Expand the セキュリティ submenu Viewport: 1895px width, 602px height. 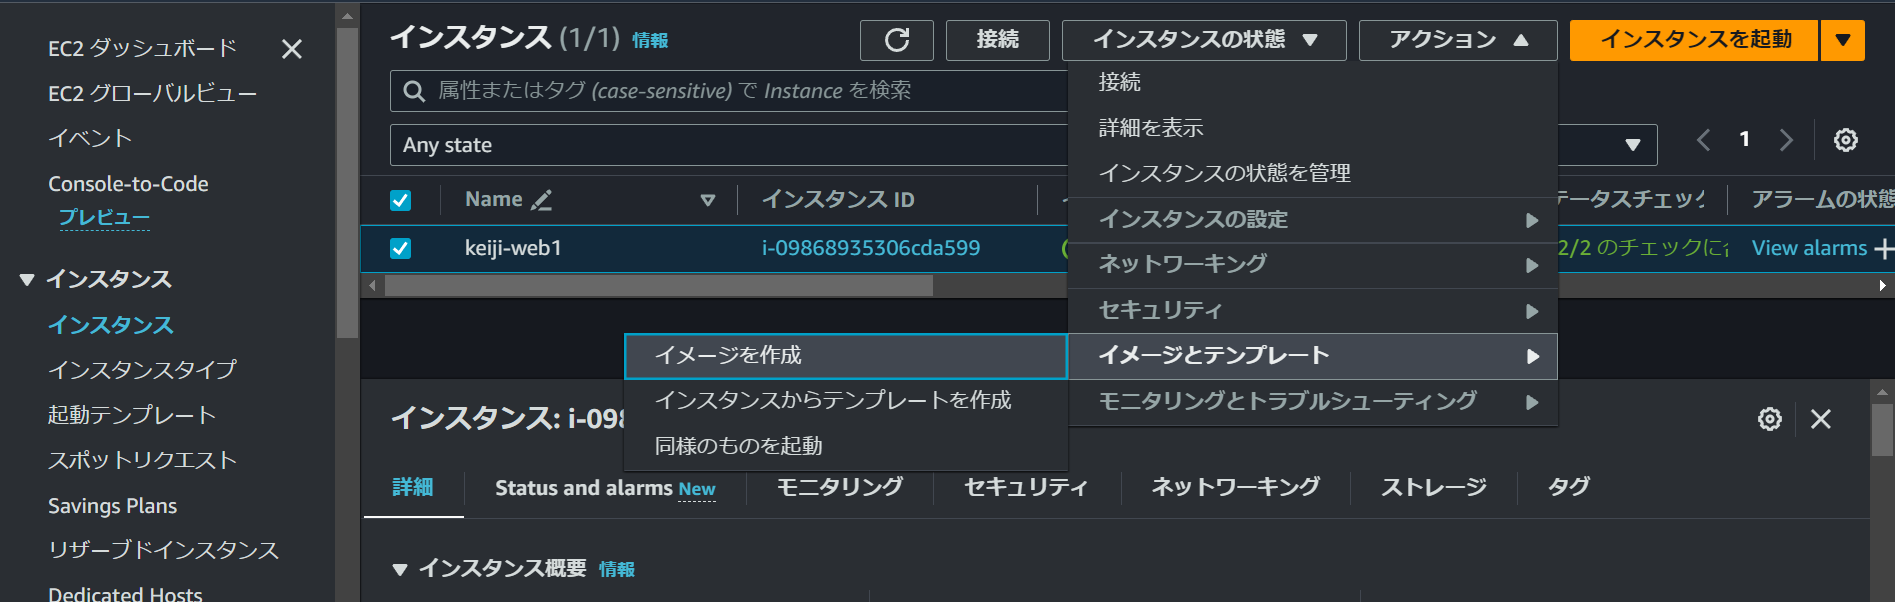click(x=1313, y=310)
